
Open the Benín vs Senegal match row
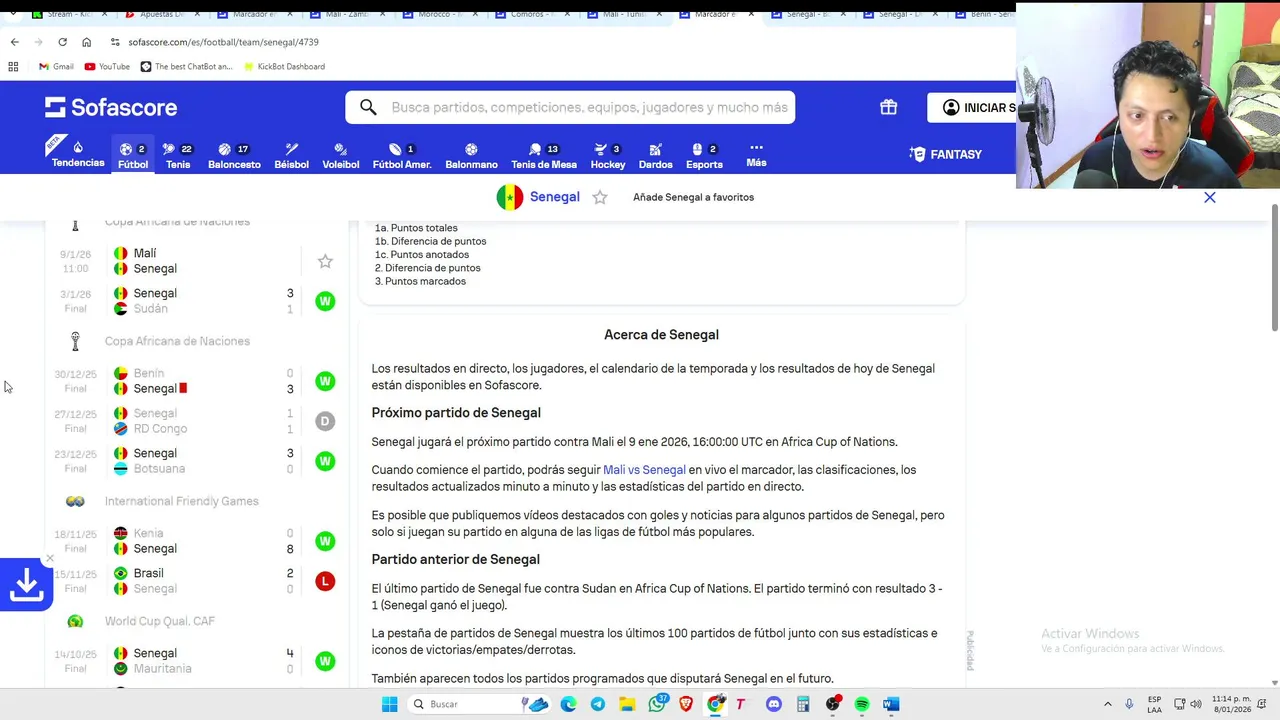pos(197,381)
